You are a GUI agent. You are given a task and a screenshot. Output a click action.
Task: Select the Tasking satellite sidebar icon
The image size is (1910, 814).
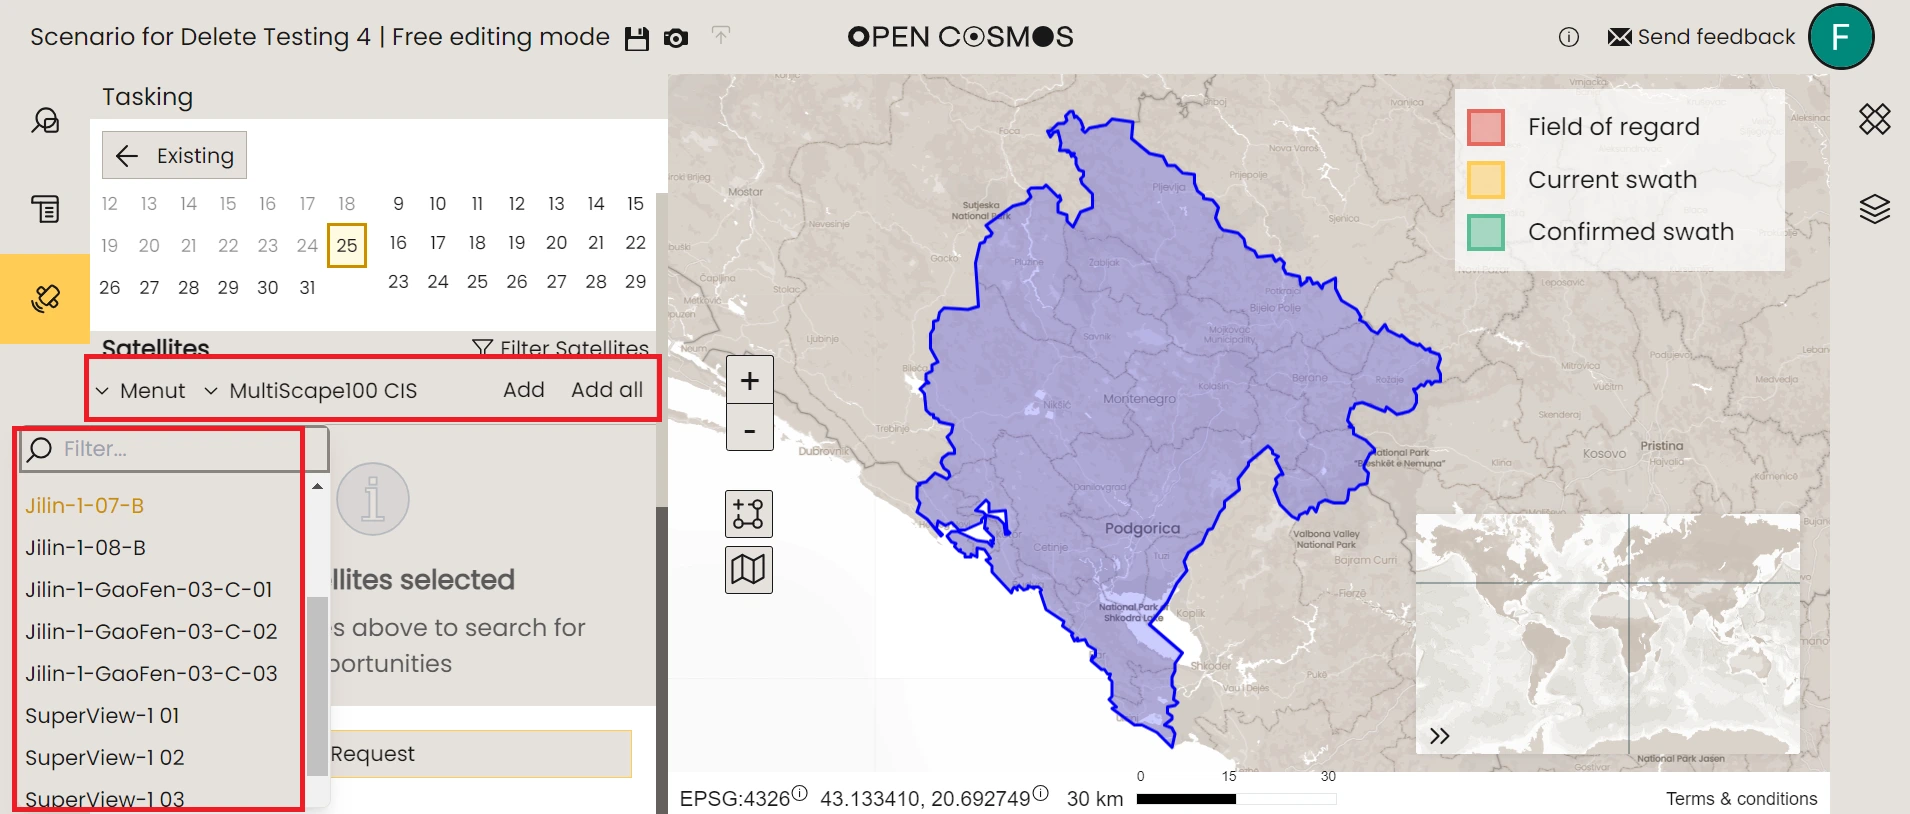(45, 298)
